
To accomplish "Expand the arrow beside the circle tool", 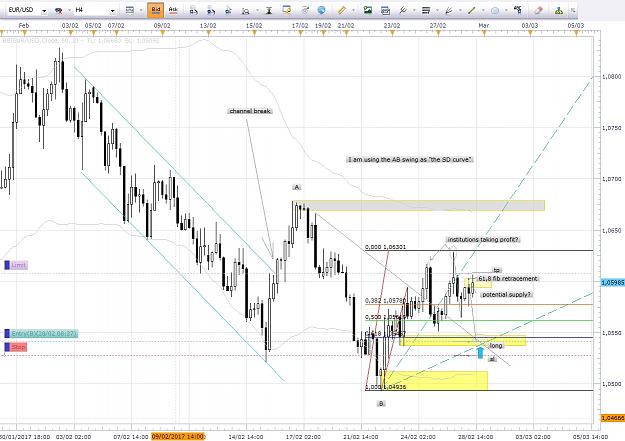I will coord(506,10).
